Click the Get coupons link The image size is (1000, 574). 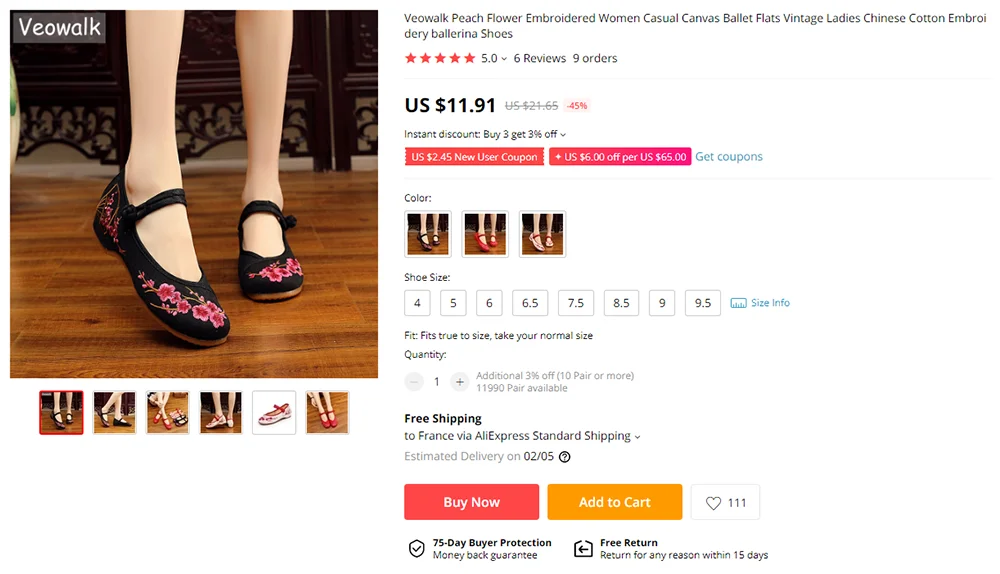(x=729, y=157)
